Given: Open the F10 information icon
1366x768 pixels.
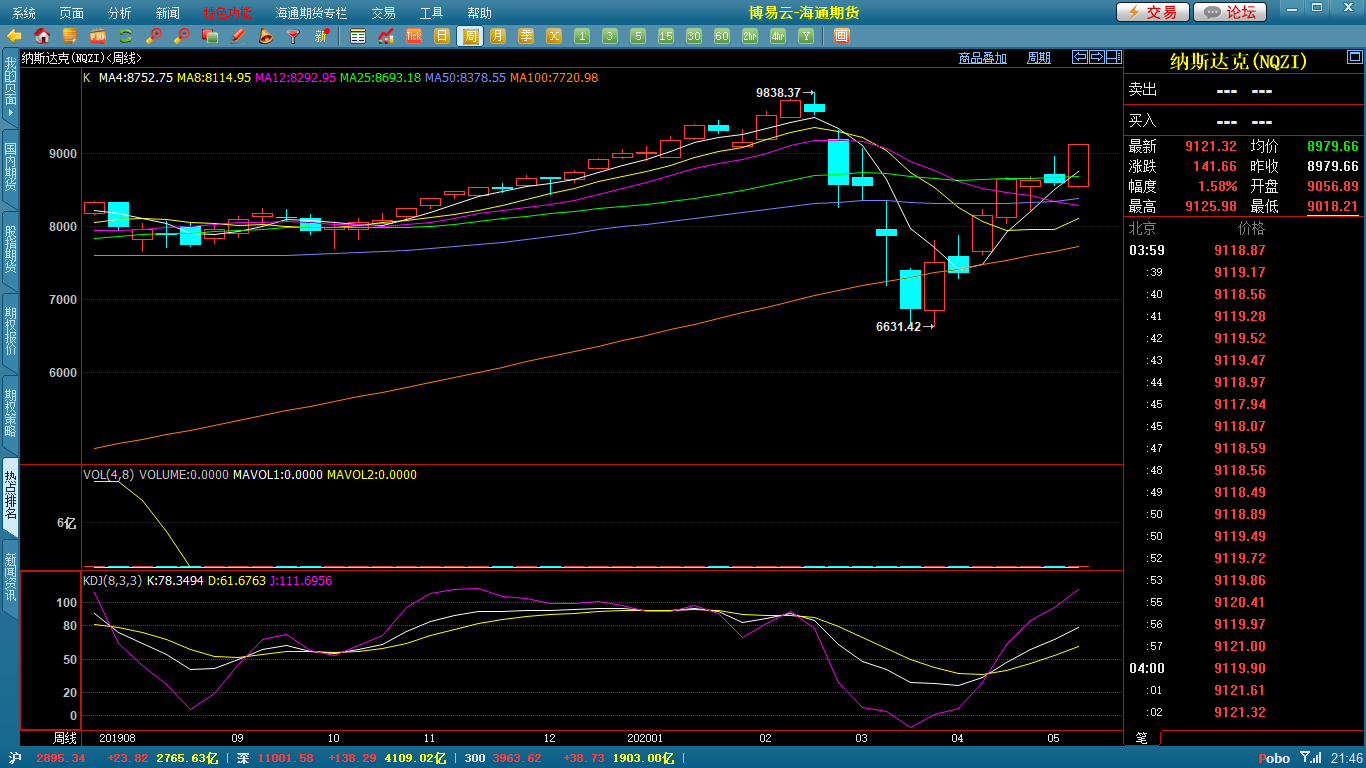Looking at the screenshot, I should click(98, 36).
